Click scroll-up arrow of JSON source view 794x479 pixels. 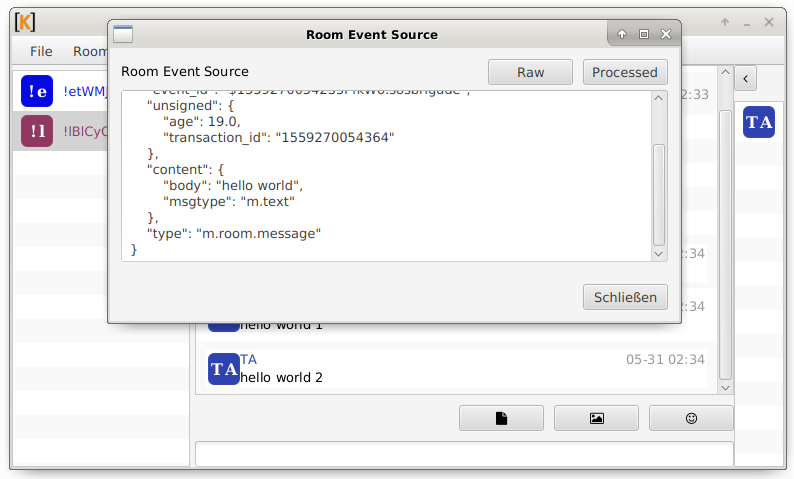click(658, 97)
